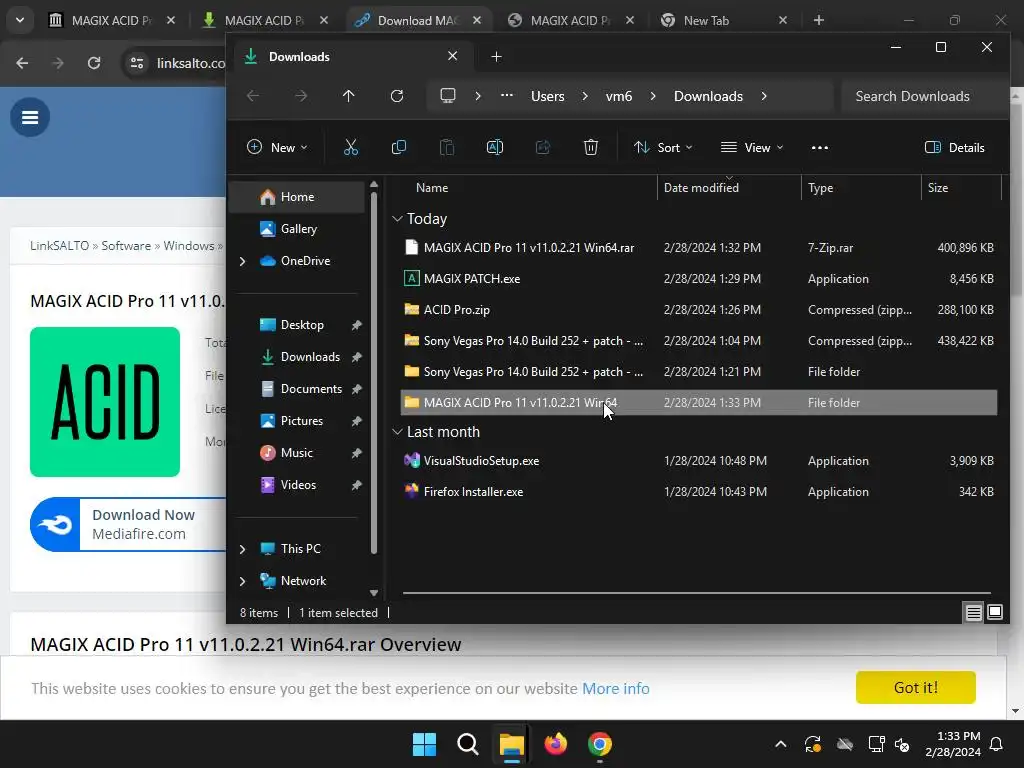Collapse the Last month group
The image size is (1024, 768).
[397, 432]
